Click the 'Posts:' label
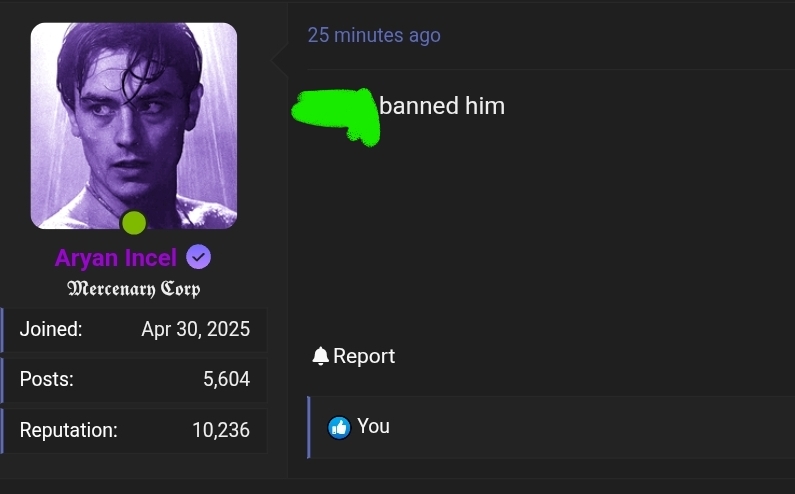This screenshot has height=494, width=795. [47, 379]
